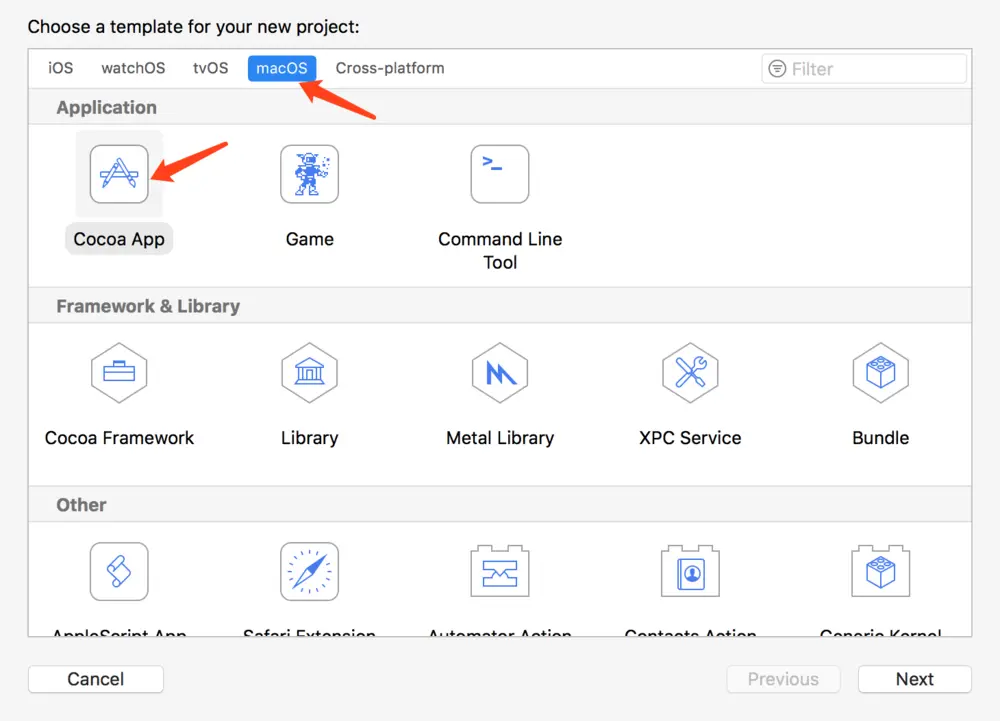Choose the Game template icon
This screenshot has width=1000, height=721.
(309, 174)
